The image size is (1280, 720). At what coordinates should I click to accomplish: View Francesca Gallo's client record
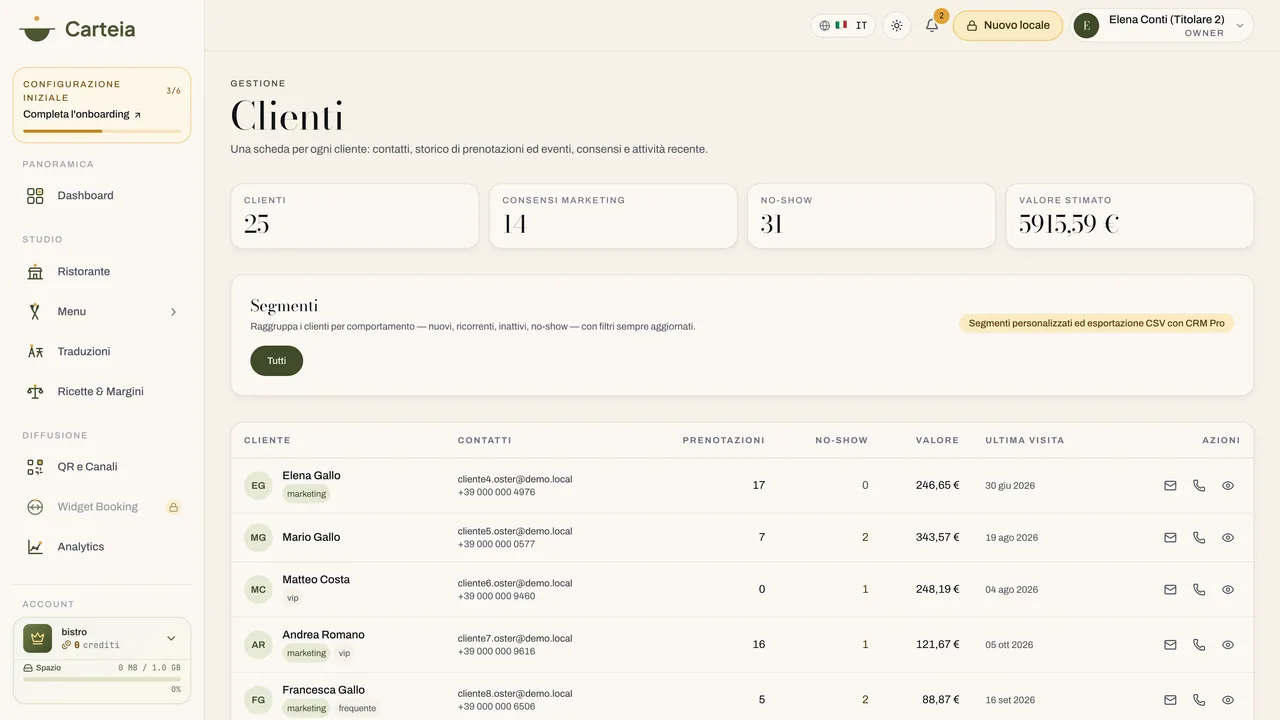(x=1228, y=700)
